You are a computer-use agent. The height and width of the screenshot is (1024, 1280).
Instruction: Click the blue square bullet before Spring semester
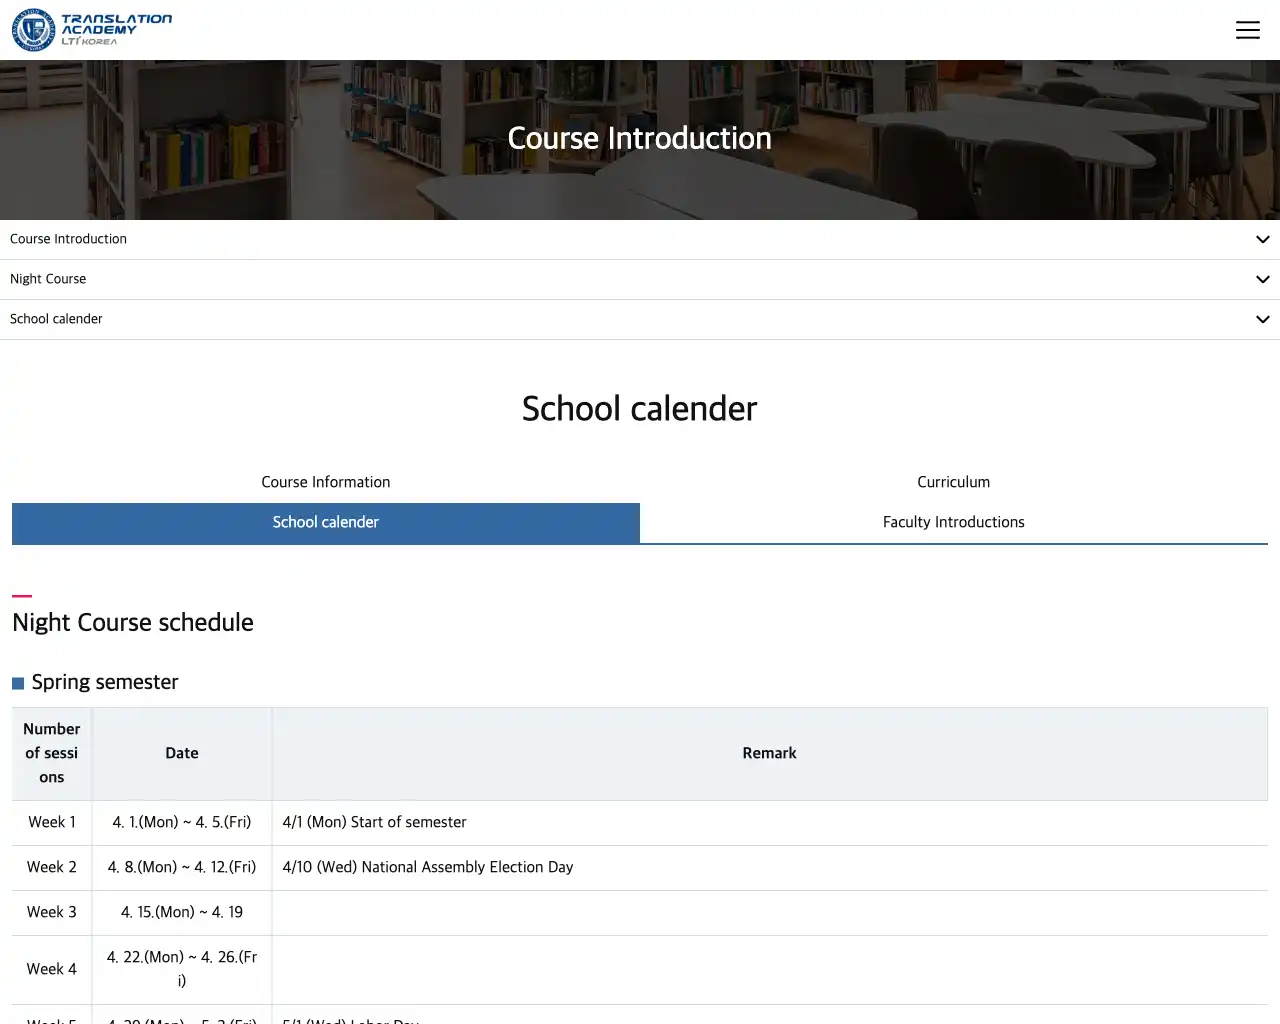tap(18, 684)
